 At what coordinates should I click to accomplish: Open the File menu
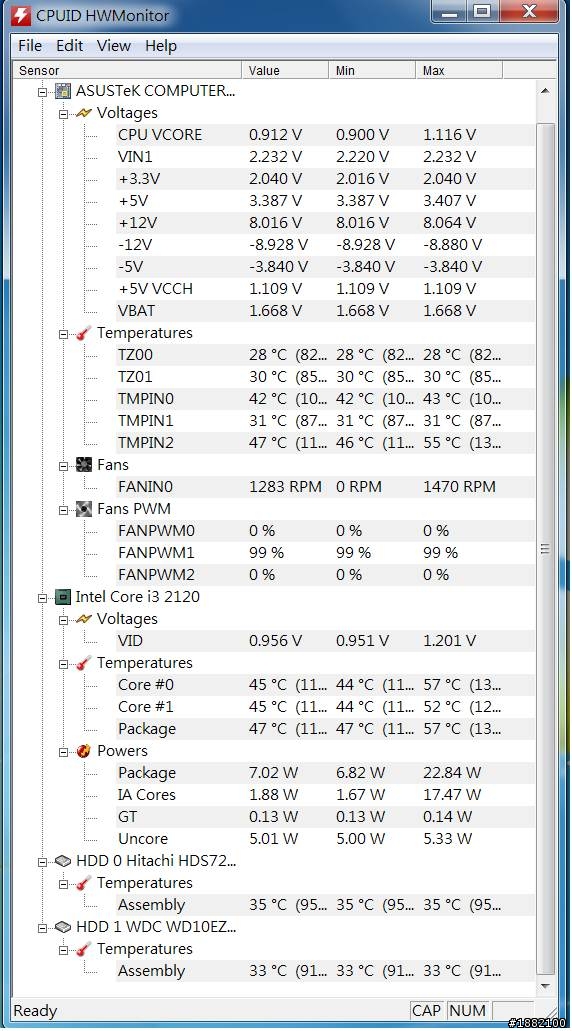tap(30, 45)
